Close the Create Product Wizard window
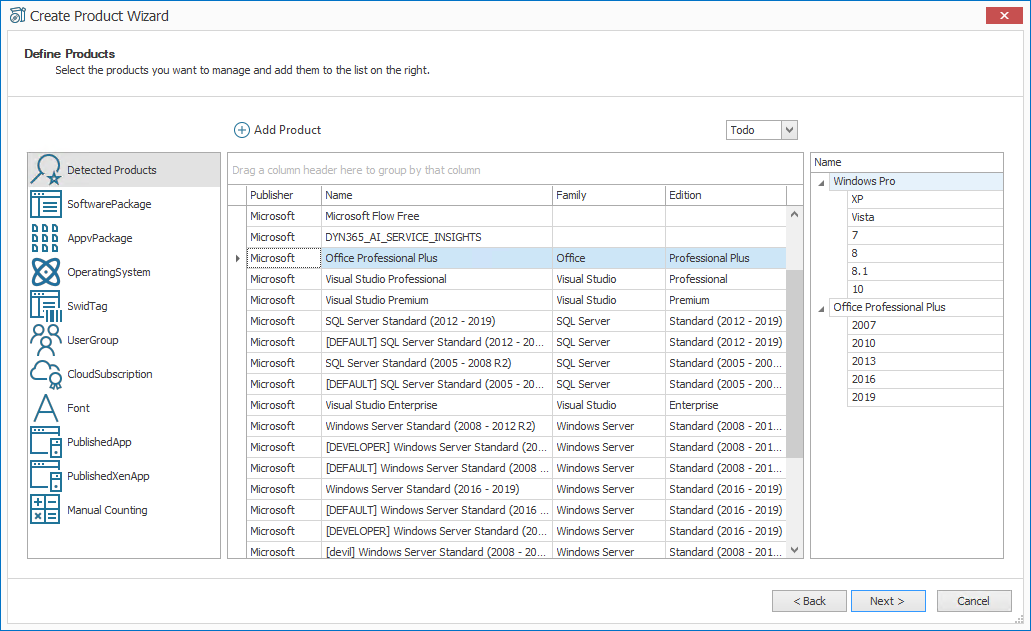 [x=1004, y=15]
